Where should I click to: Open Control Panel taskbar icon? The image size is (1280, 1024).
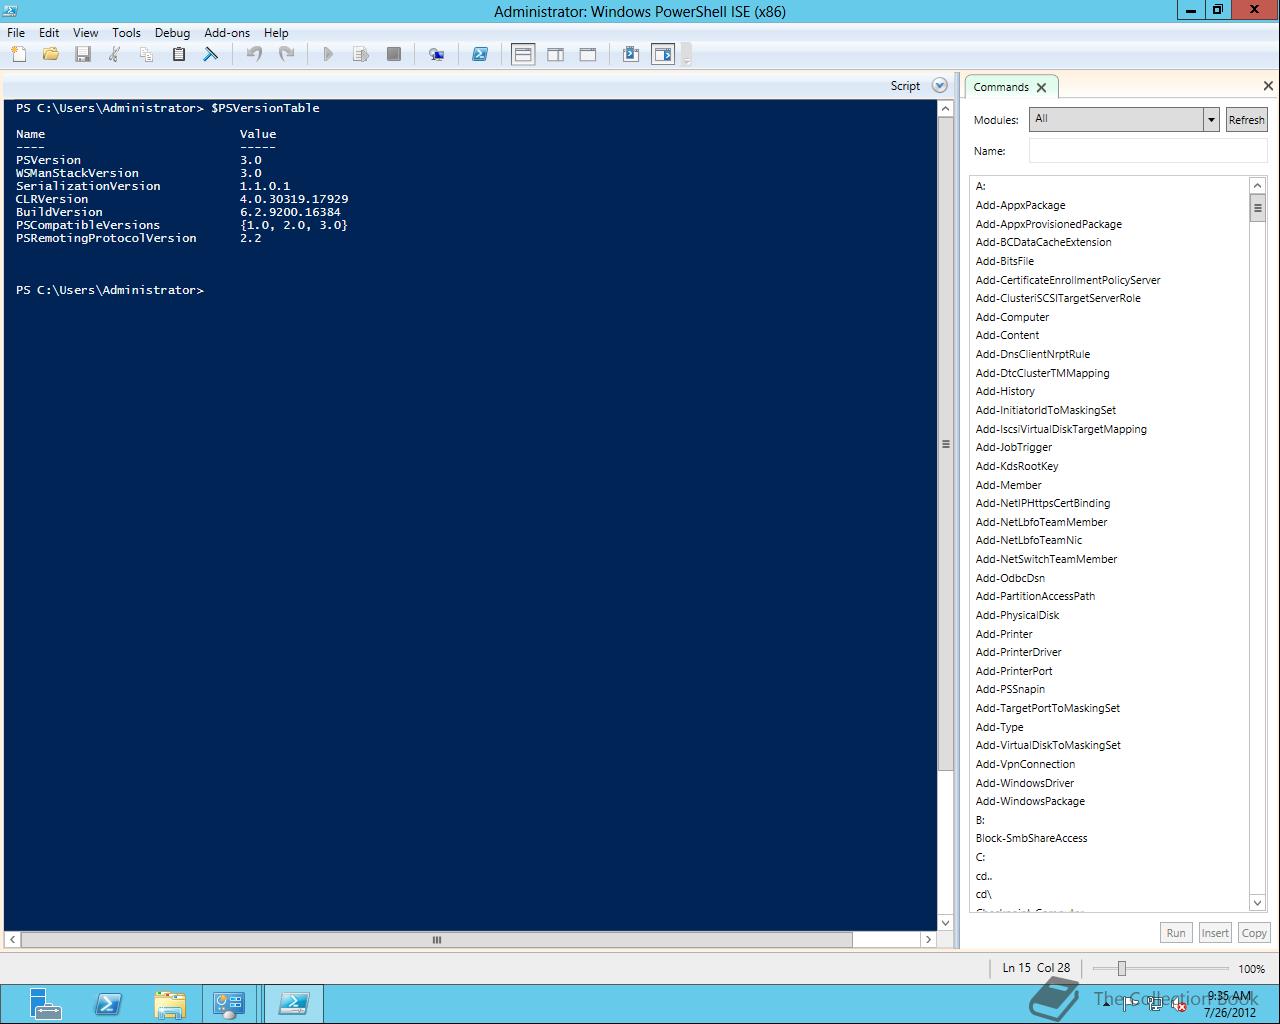229,1004
